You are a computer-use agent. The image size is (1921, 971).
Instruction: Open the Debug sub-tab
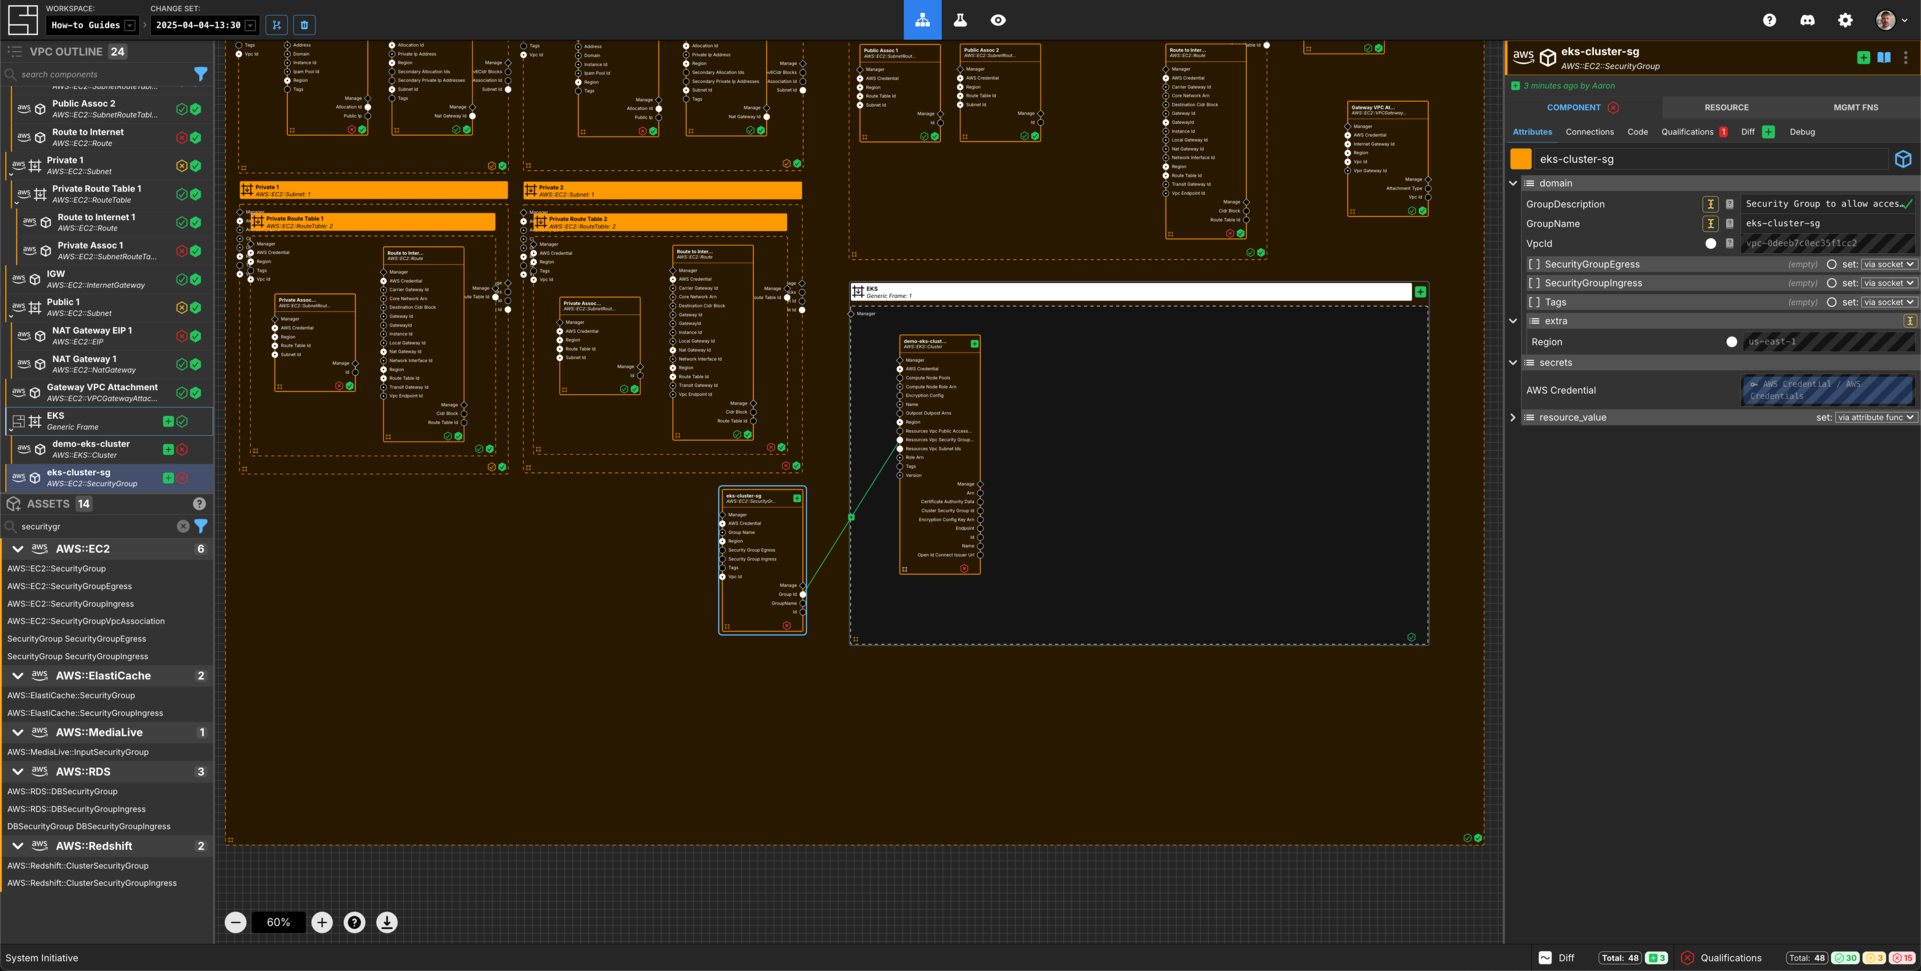1802,132
